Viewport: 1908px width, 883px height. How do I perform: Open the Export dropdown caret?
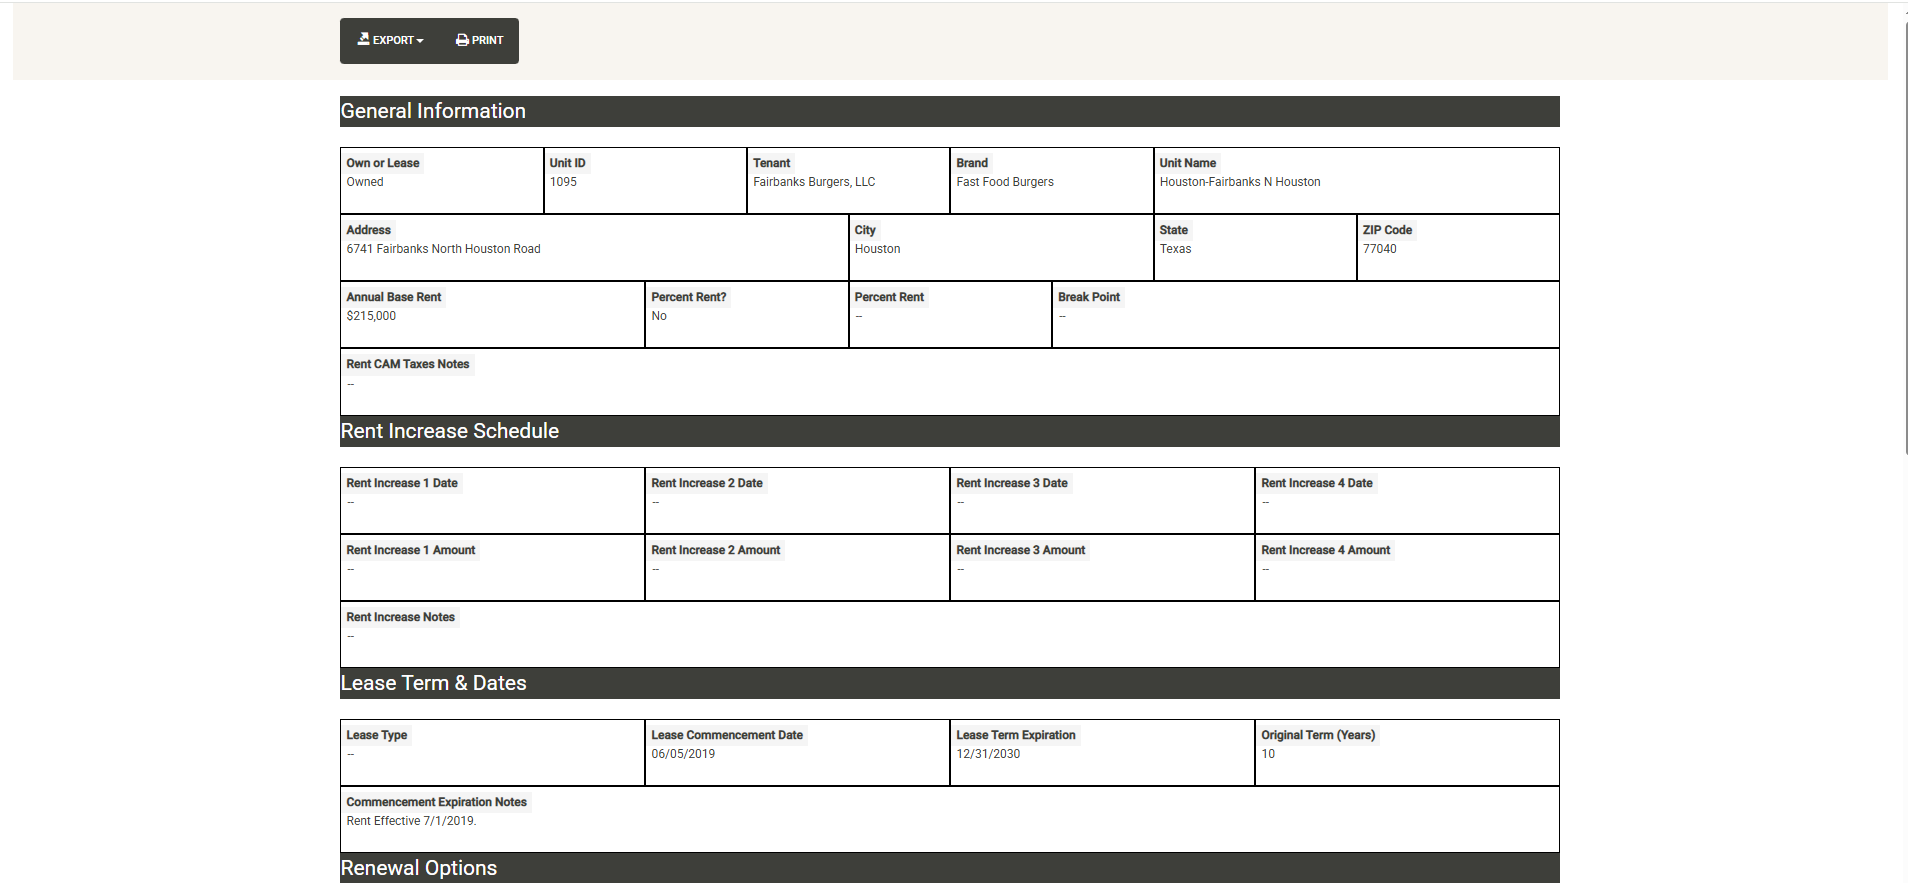pyautogui.click(x=420, y=41)
